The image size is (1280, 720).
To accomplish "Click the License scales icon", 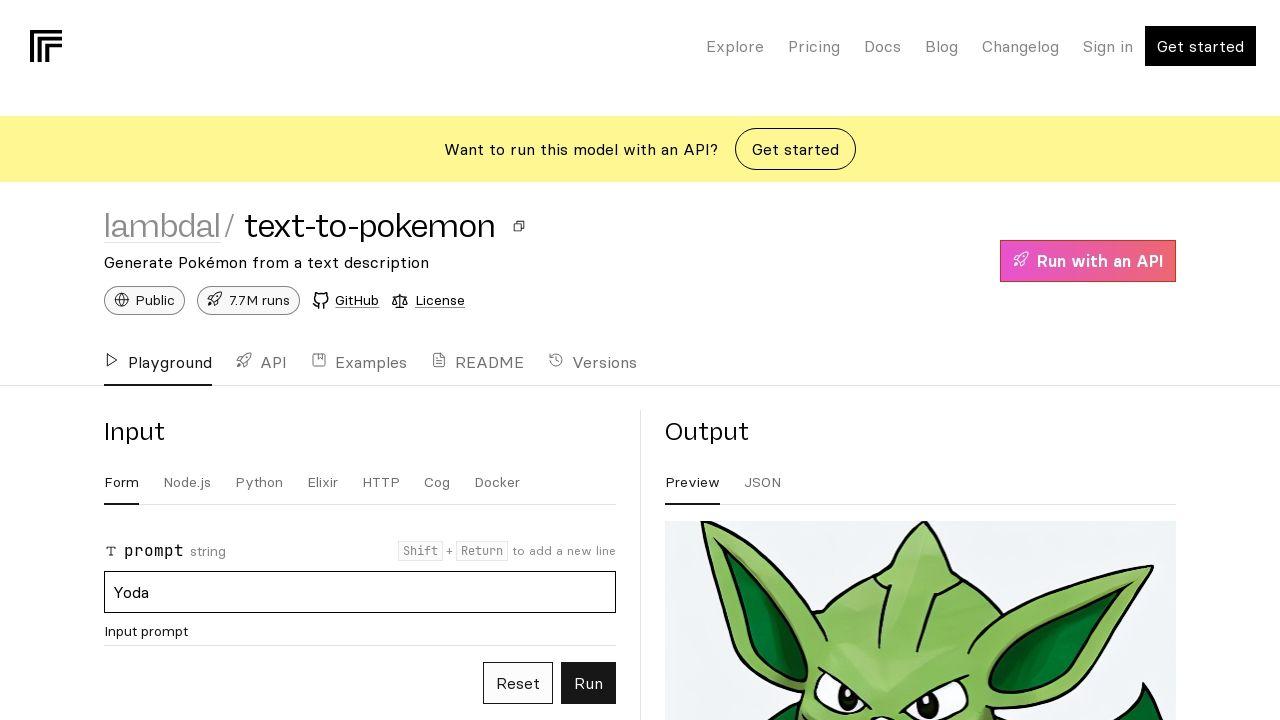I will [x=400, y=301].
